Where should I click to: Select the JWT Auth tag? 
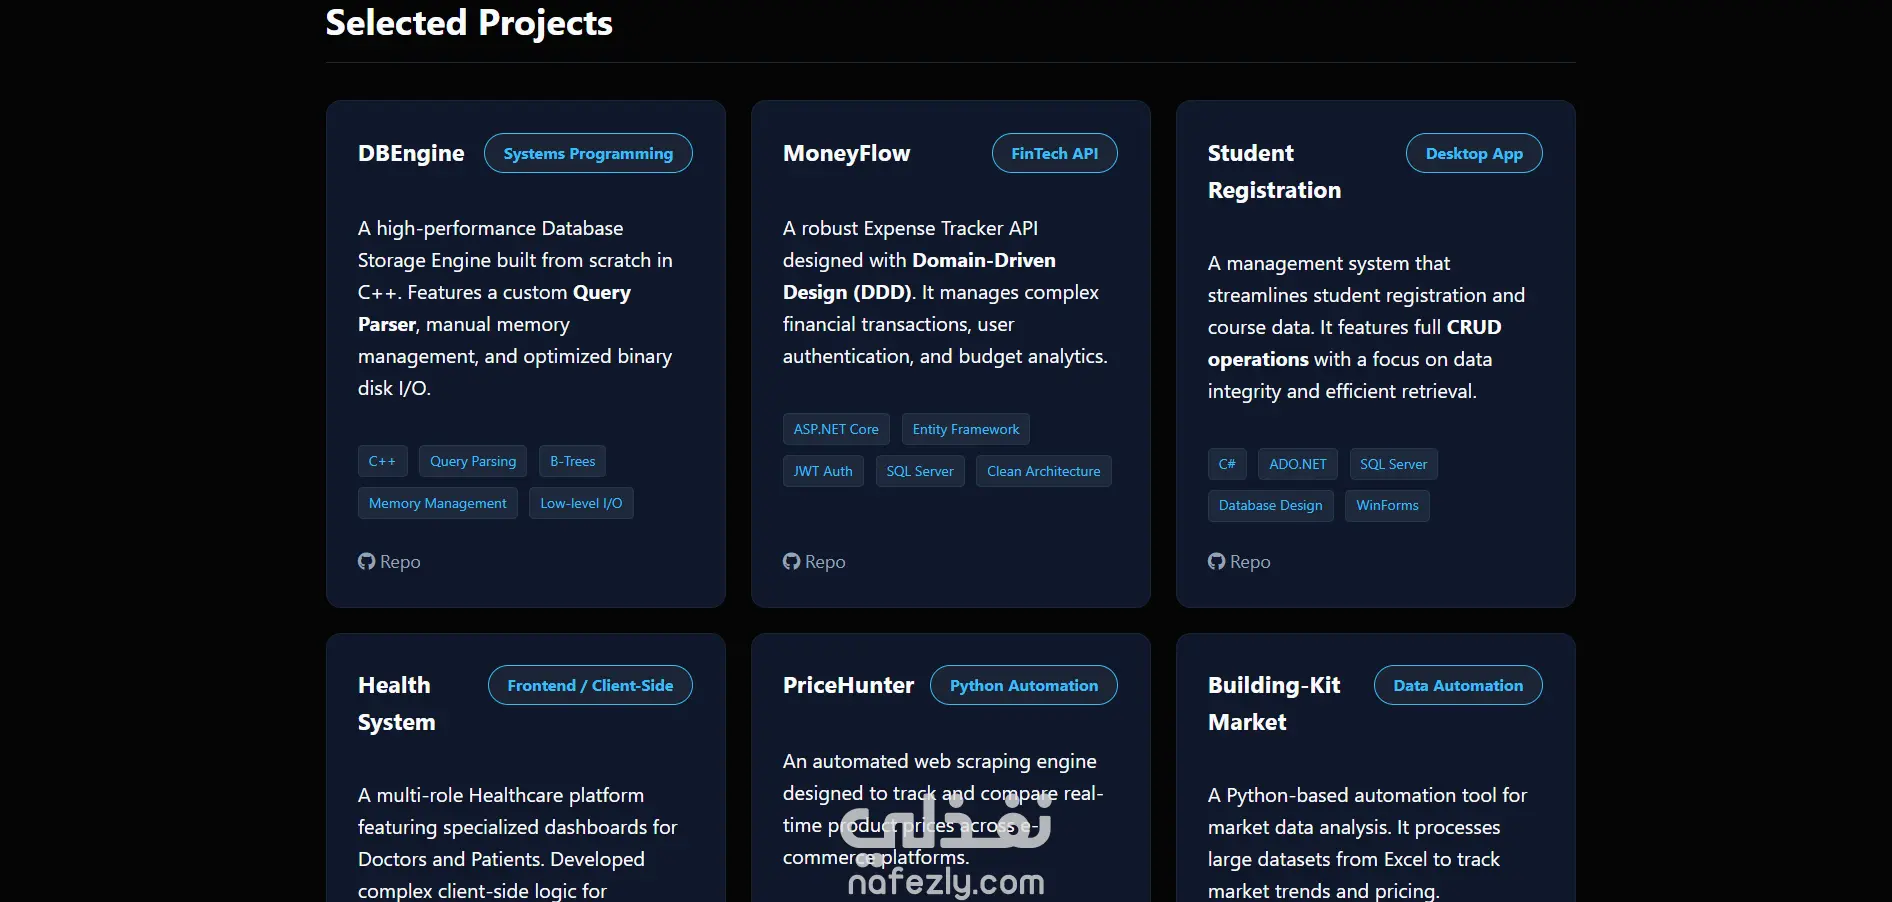pyautogui.click(x=823, y=471)
